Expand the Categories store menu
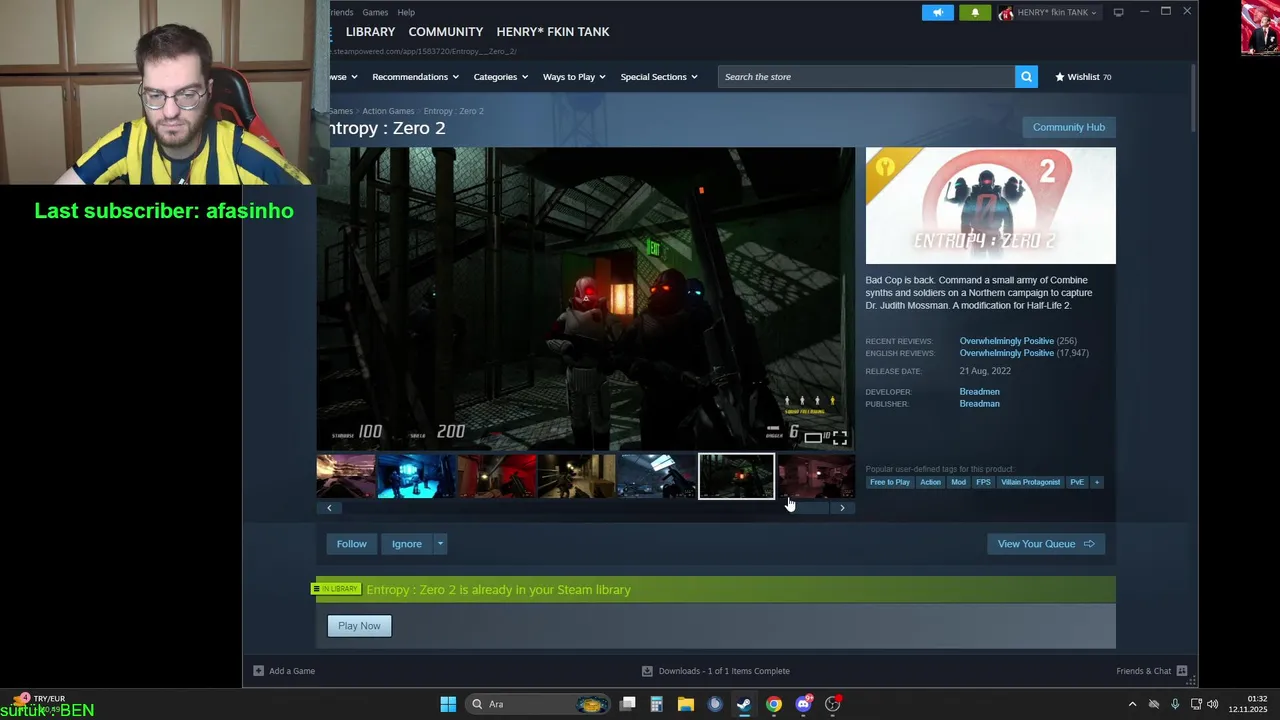This screenshot has width=1280, height=720. [x=501, y=77]
